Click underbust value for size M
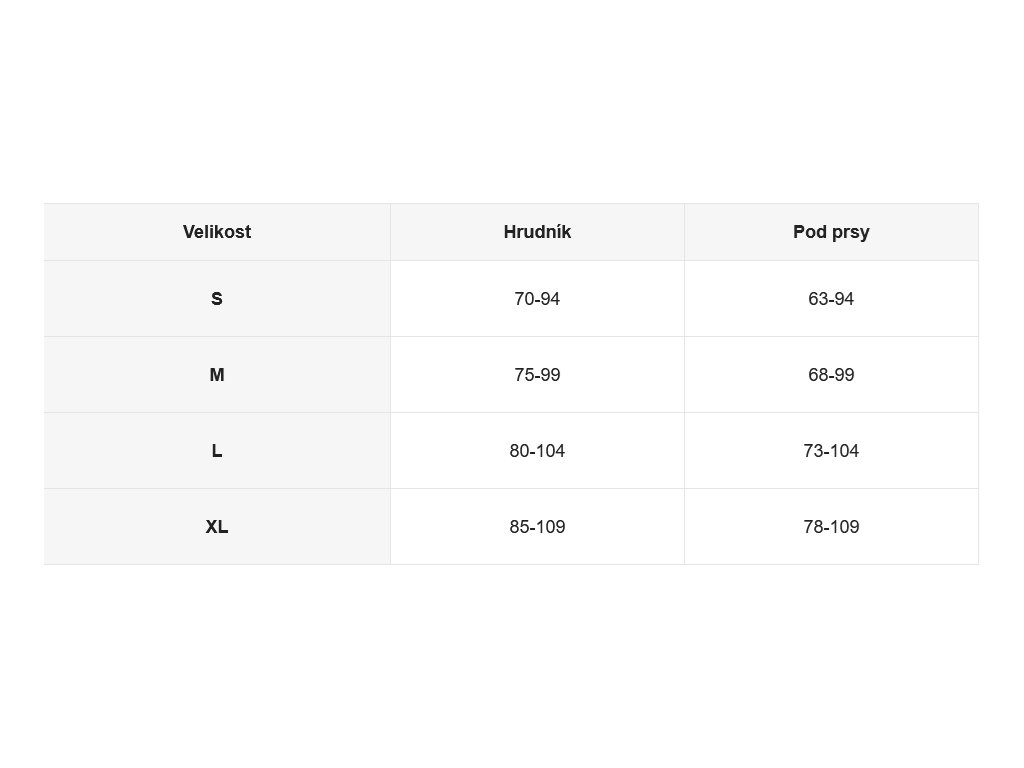The height and width of the screenshot is (768, 1024). pos(831,374)
